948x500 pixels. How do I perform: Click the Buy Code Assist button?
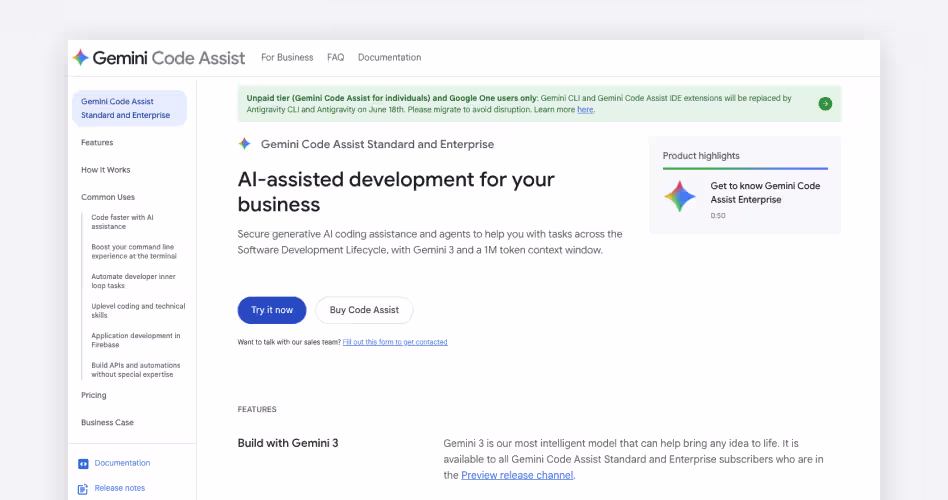pyautogui.click(x=364, y=310)
